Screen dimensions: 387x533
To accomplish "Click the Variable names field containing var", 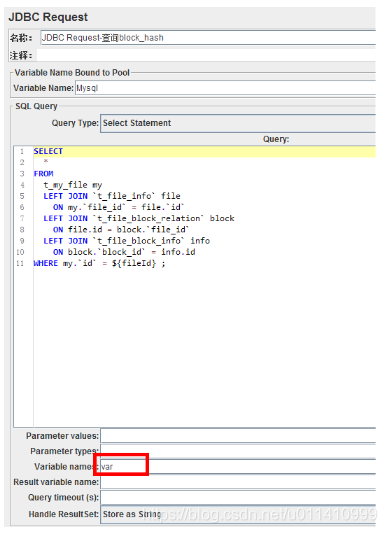I will coord(238,467).
